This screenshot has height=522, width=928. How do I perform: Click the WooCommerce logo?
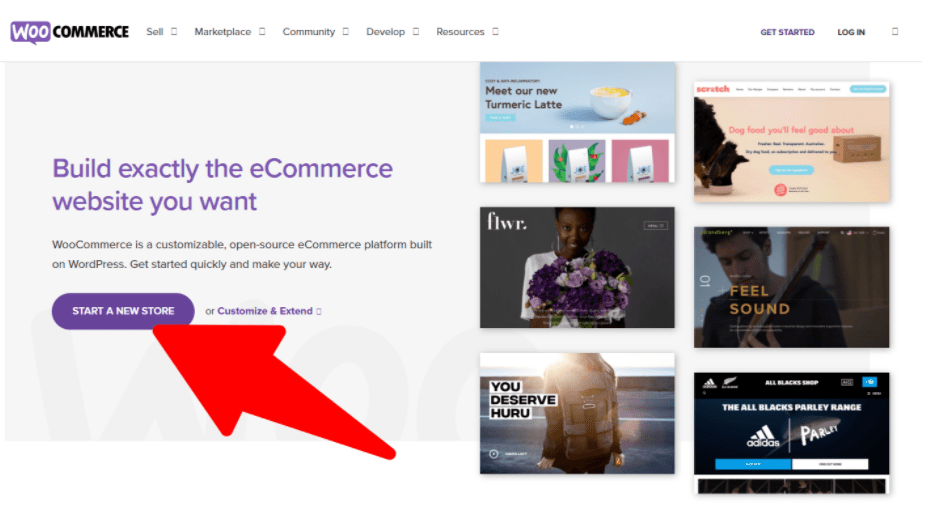point(69,31)
